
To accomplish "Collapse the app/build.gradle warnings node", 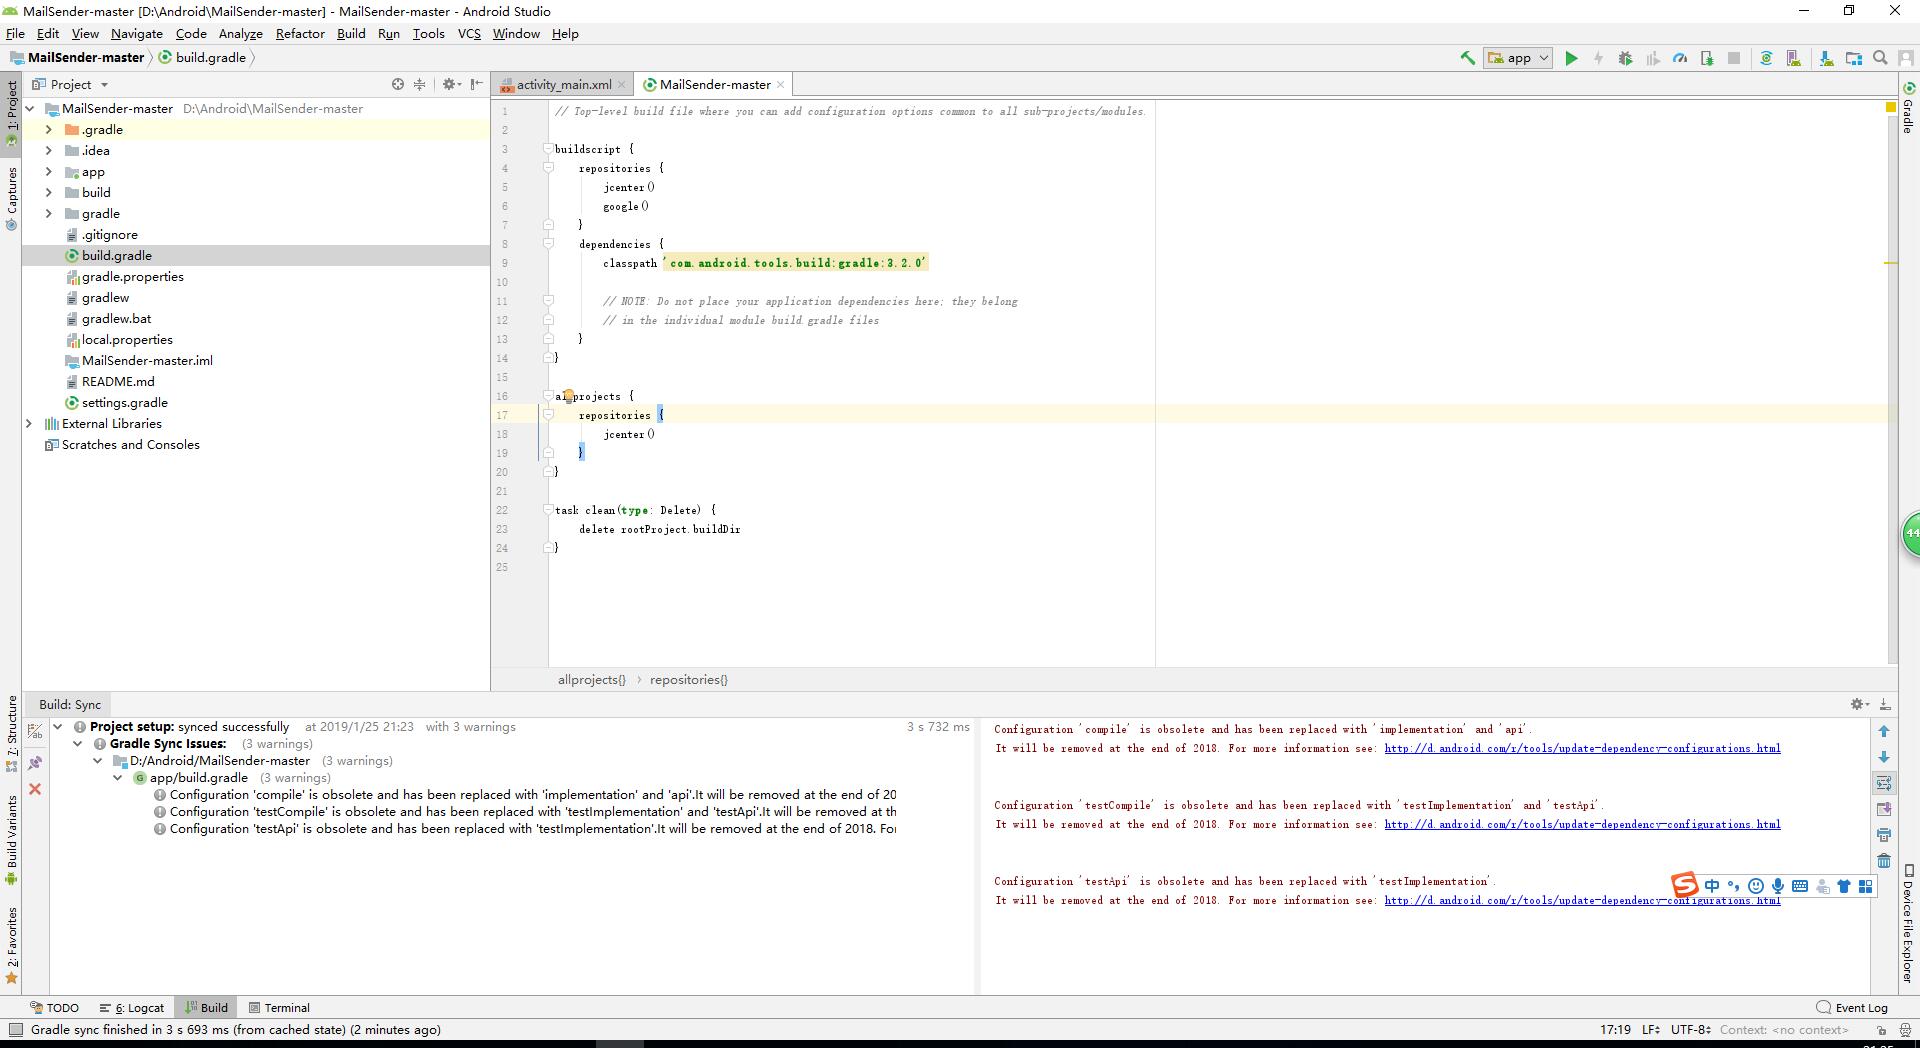I will [x=118, y=778].
